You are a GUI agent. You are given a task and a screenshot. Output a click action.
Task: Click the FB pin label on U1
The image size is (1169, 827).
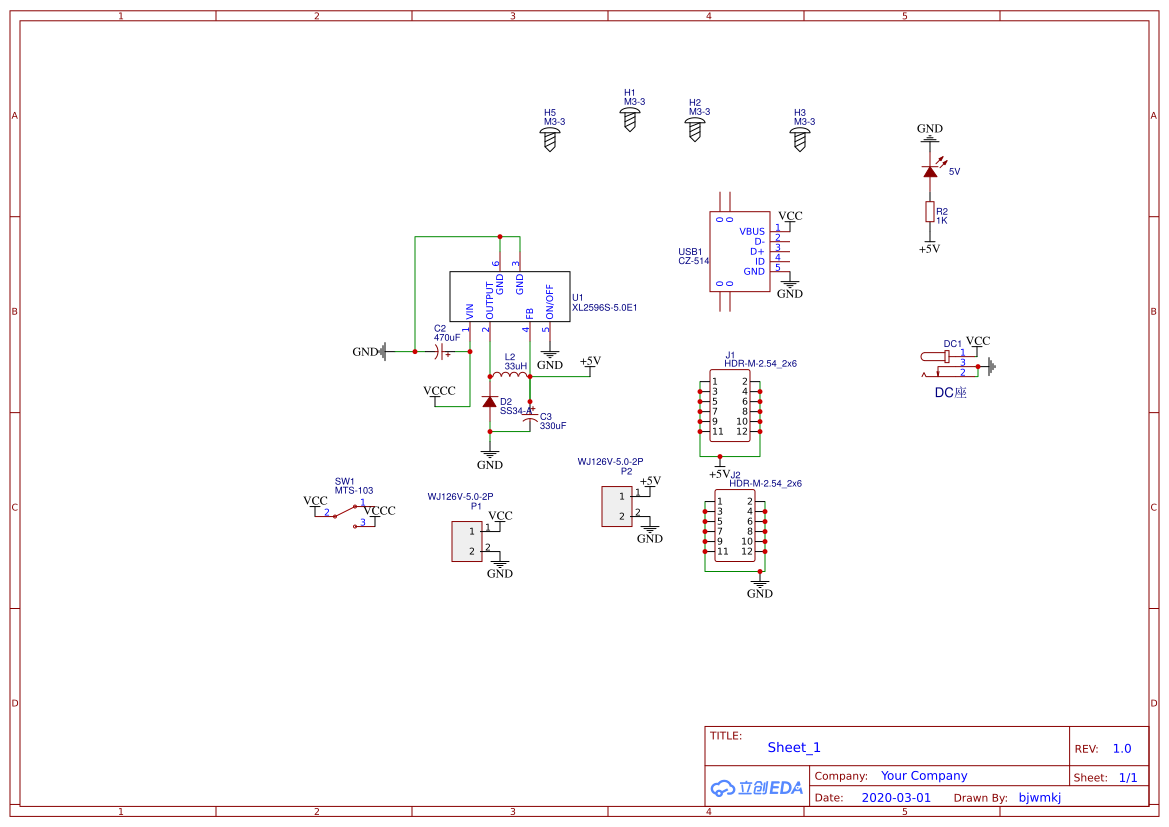point(529,314)
